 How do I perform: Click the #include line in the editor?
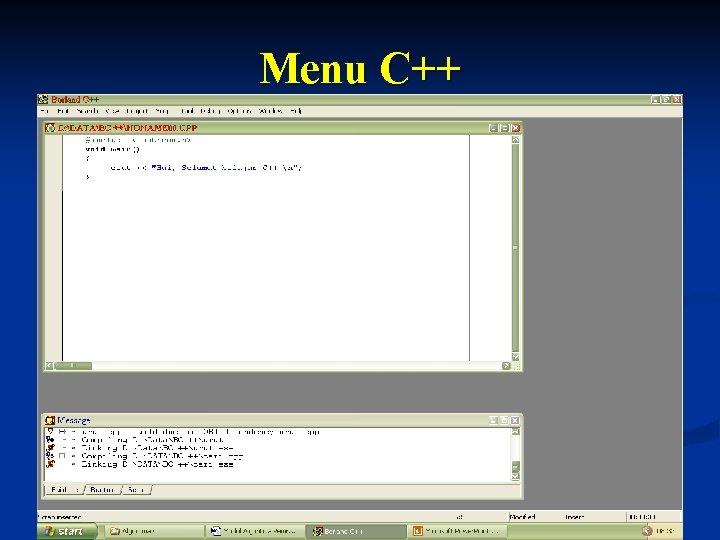(x=138, y=140)
